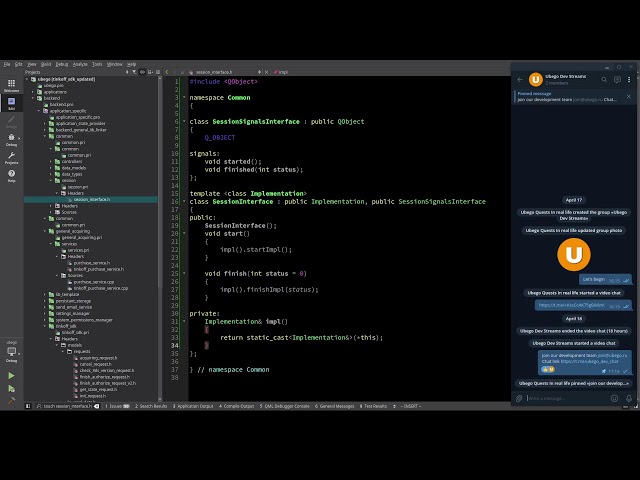Screen dimensions: 640x480
Task: Click the project tree vertical scrollbar
Action: coord(160,237)
